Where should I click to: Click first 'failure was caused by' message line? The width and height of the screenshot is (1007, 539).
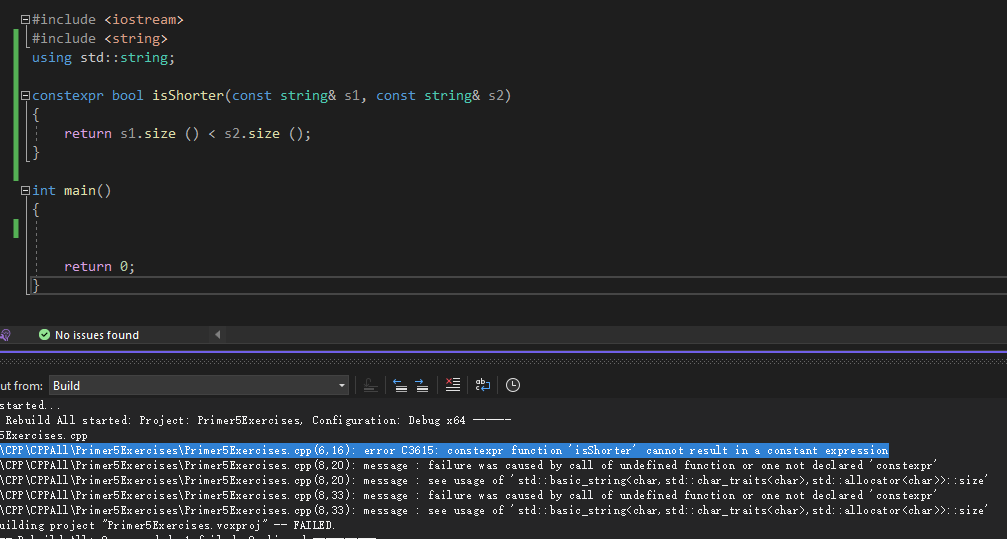coord(469,465)
